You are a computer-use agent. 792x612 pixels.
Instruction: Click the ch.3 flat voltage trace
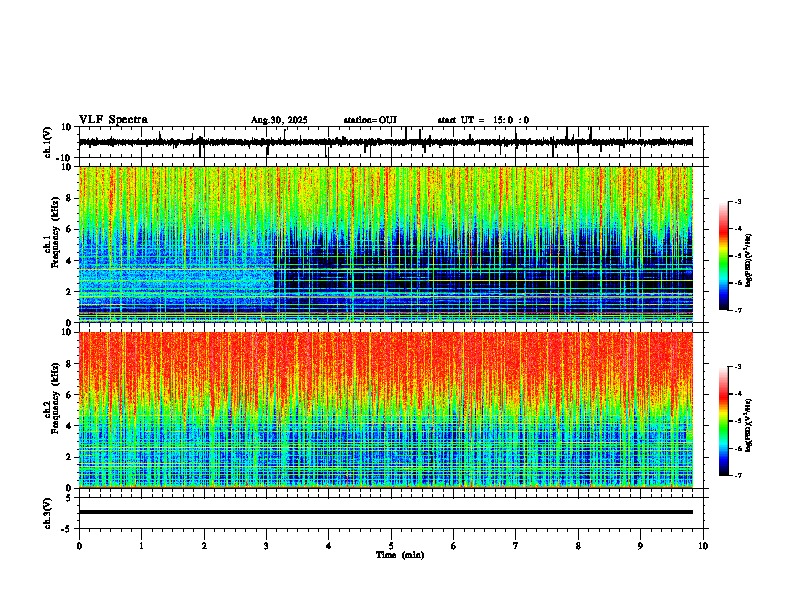pyautogui.click(x=386, y=512)
